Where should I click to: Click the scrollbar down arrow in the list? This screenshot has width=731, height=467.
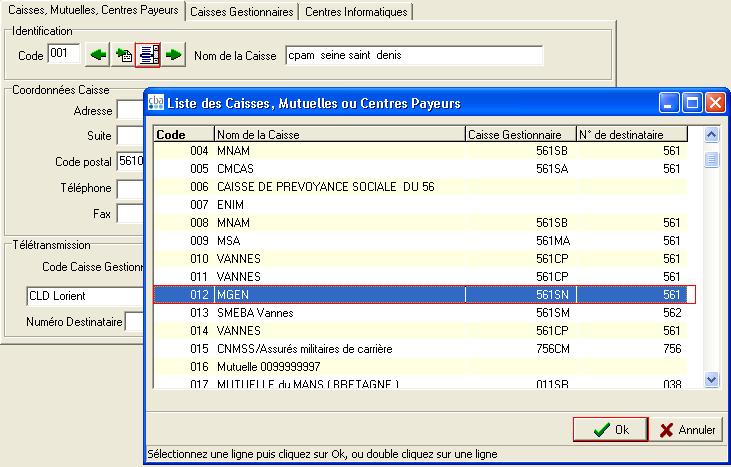point(711,380)
